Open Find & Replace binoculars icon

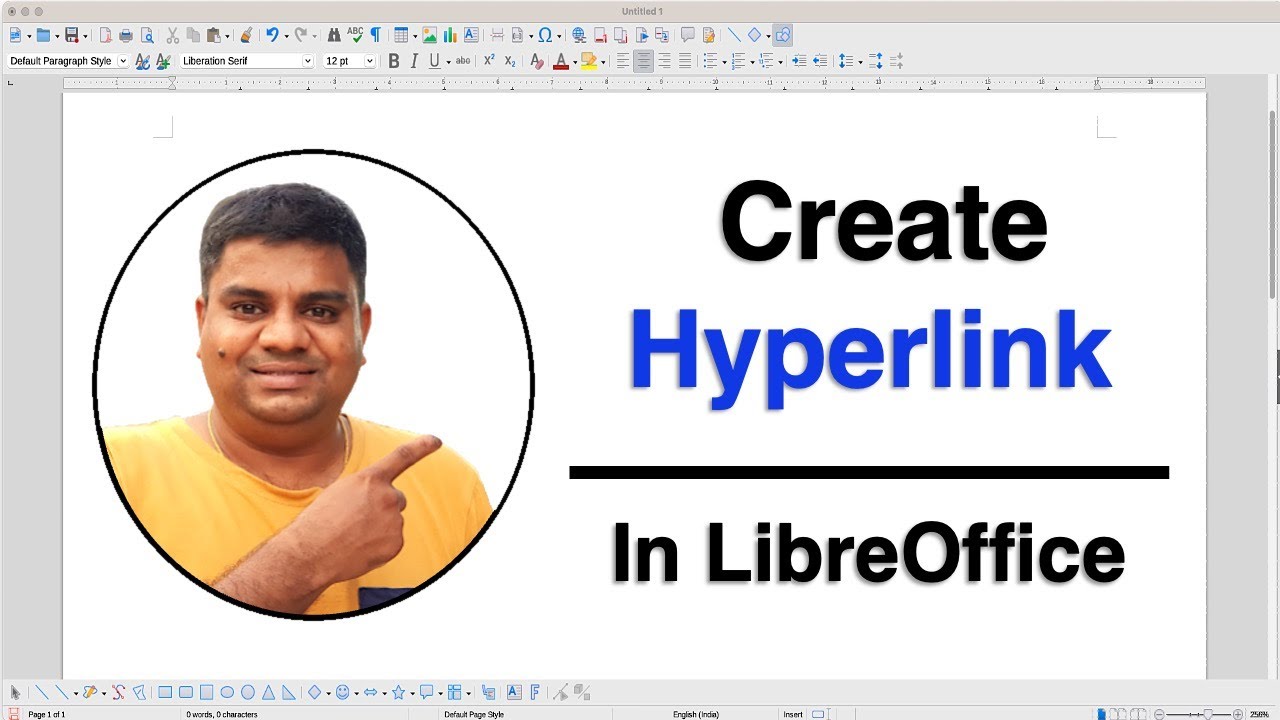tap(334, 35)
